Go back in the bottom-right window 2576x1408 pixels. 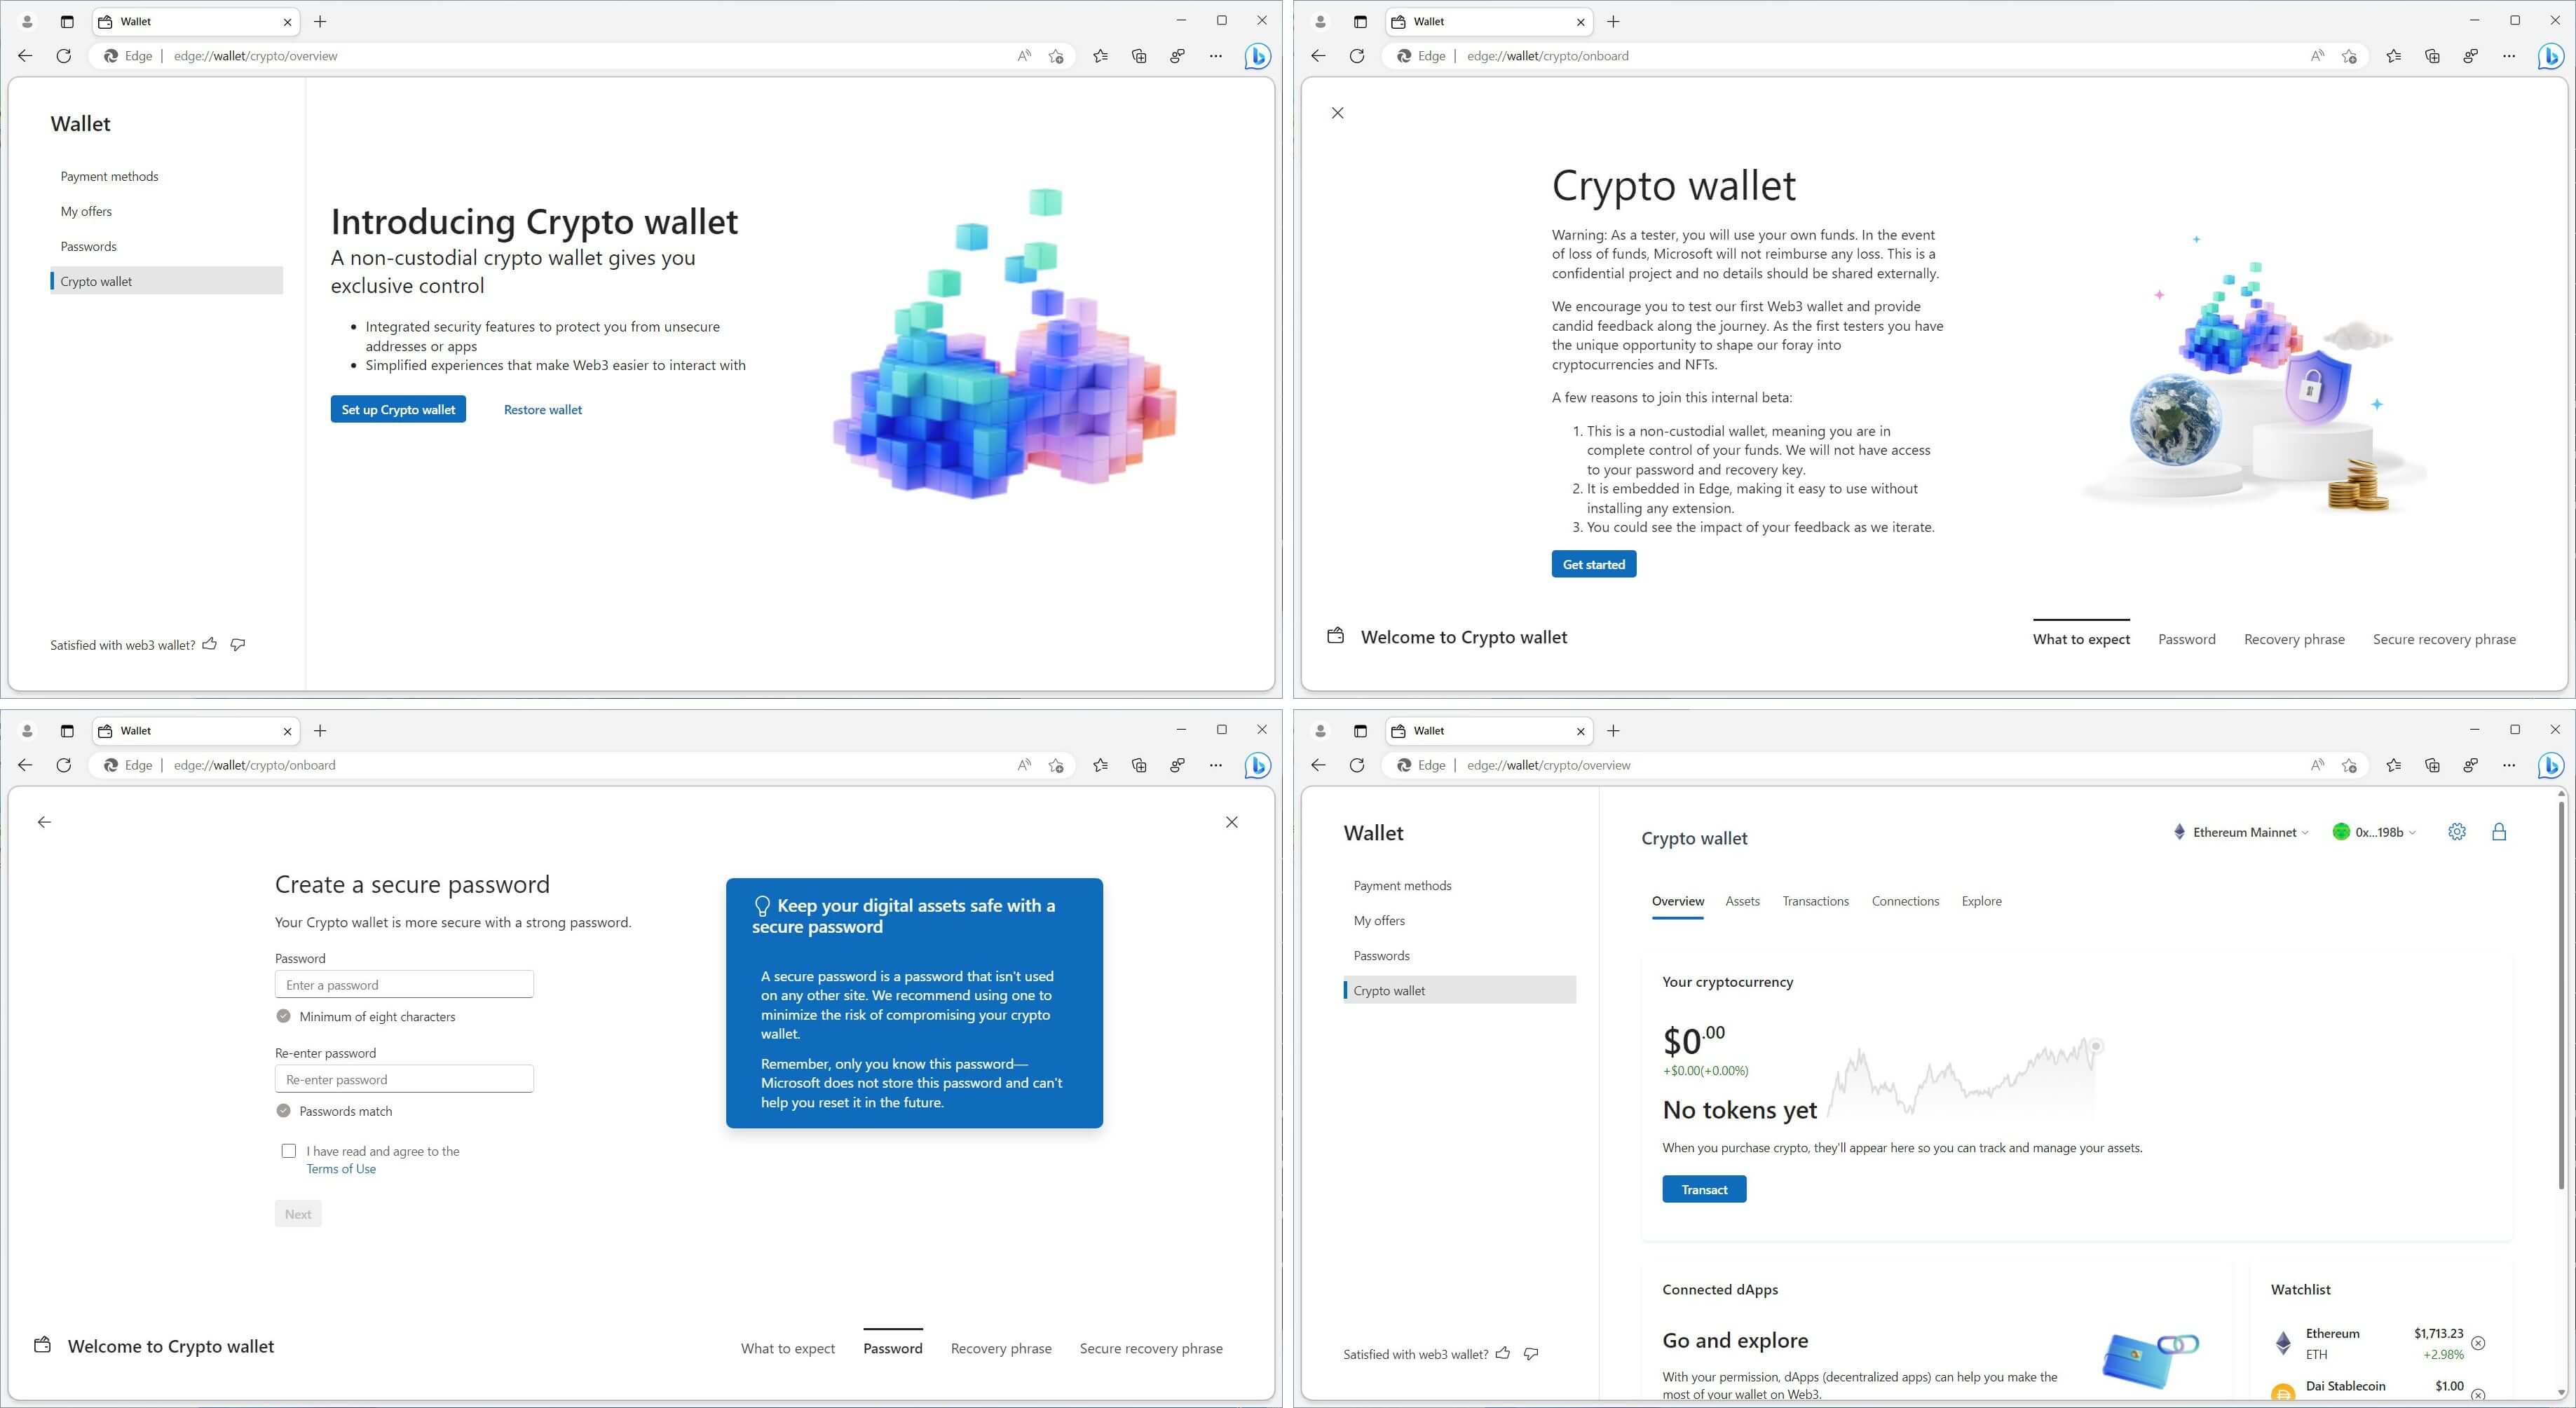point(1318,765)
